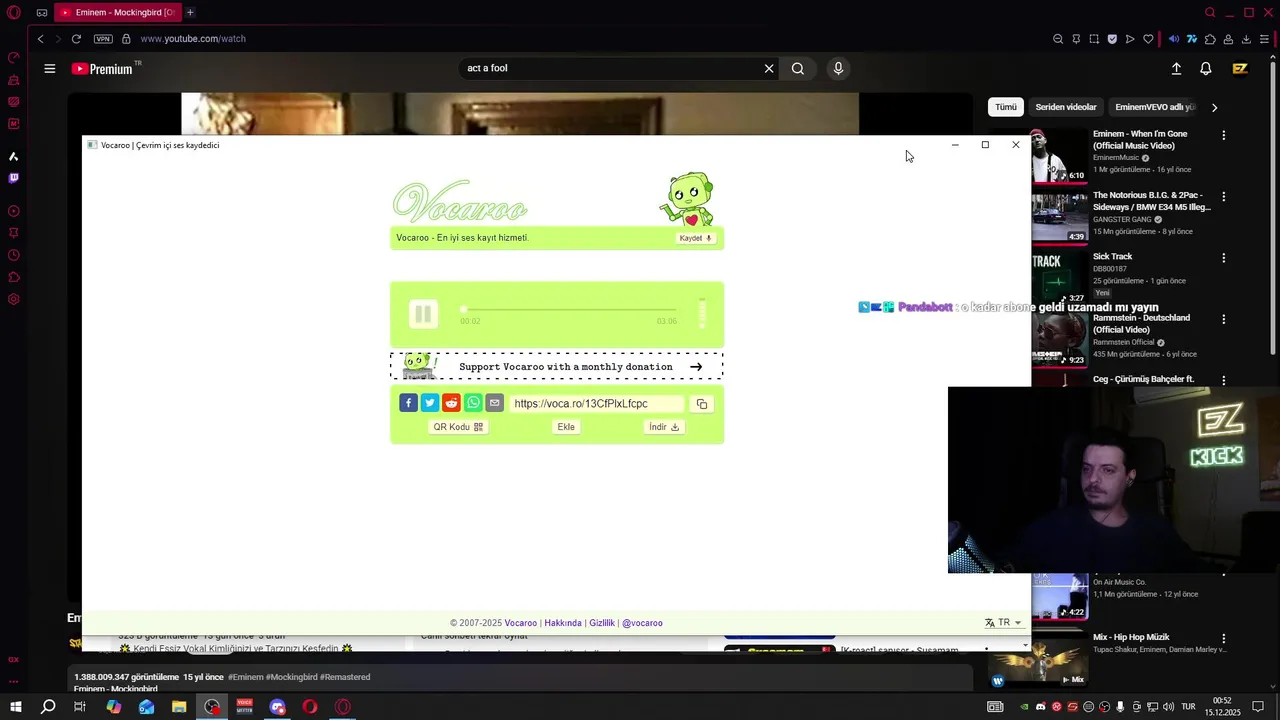The width and height of the screenshot is (1280, 720).
Task: Open Windows notification center icon
Action: [1258, 707]
